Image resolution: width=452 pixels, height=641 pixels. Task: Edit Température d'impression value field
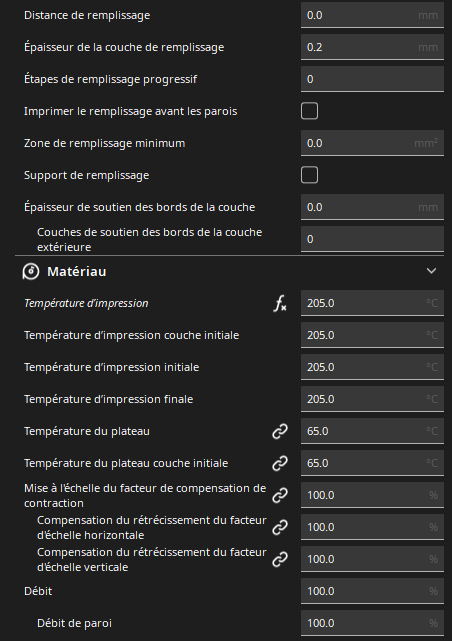[372, 303]
